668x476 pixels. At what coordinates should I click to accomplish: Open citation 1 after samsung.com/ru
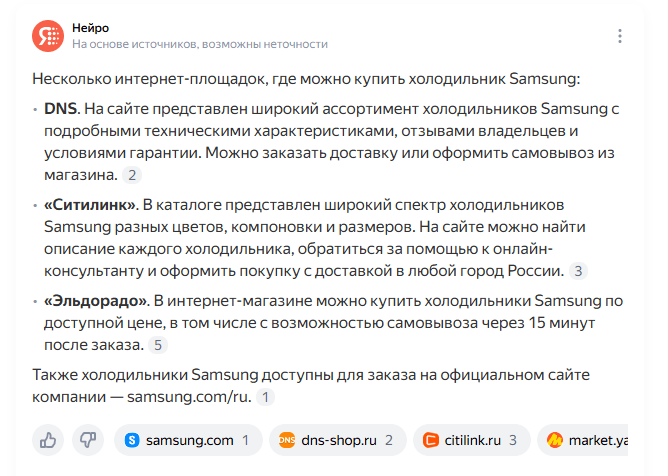pyautogui.click(x=265, y=397)
